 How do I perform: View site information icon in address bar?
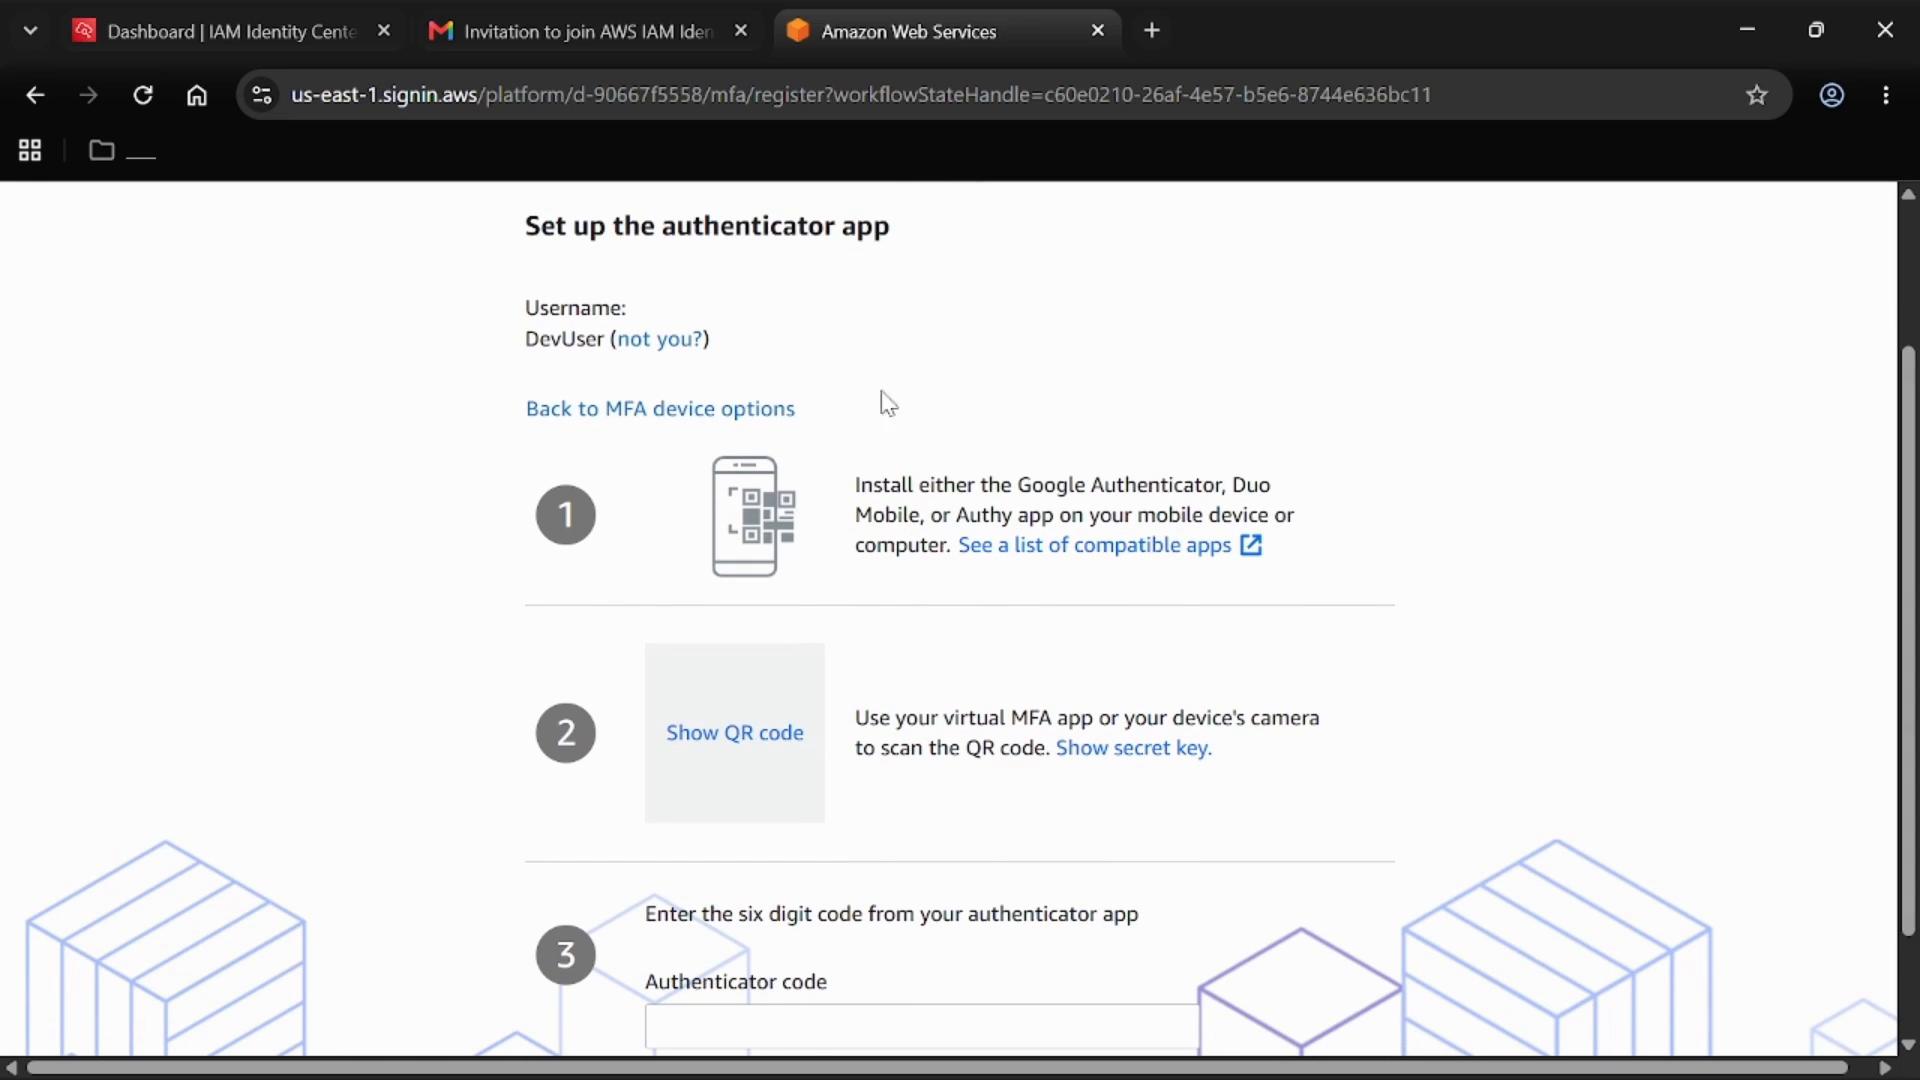click(262, 95)
